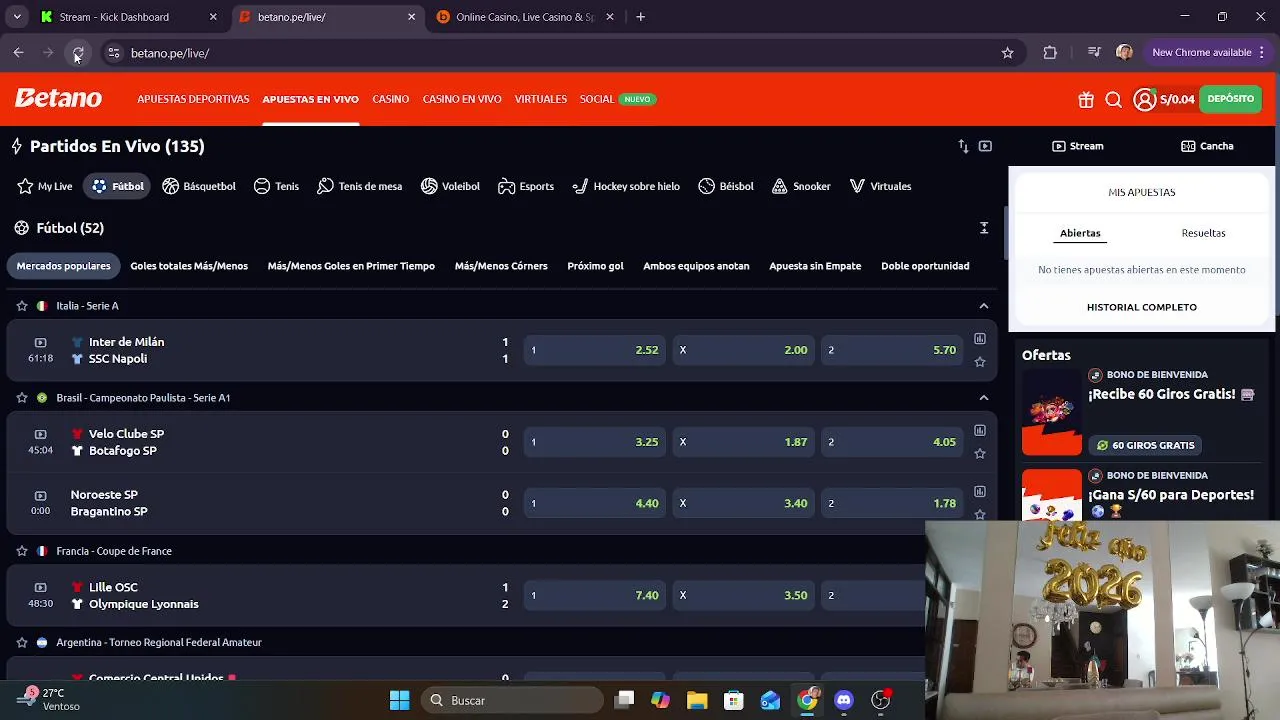Open stream icon for Inter de Milán match
Image resolution: width=1280 pixels, height=720 pixels.
pyautogui.click(x=40, y=342)
